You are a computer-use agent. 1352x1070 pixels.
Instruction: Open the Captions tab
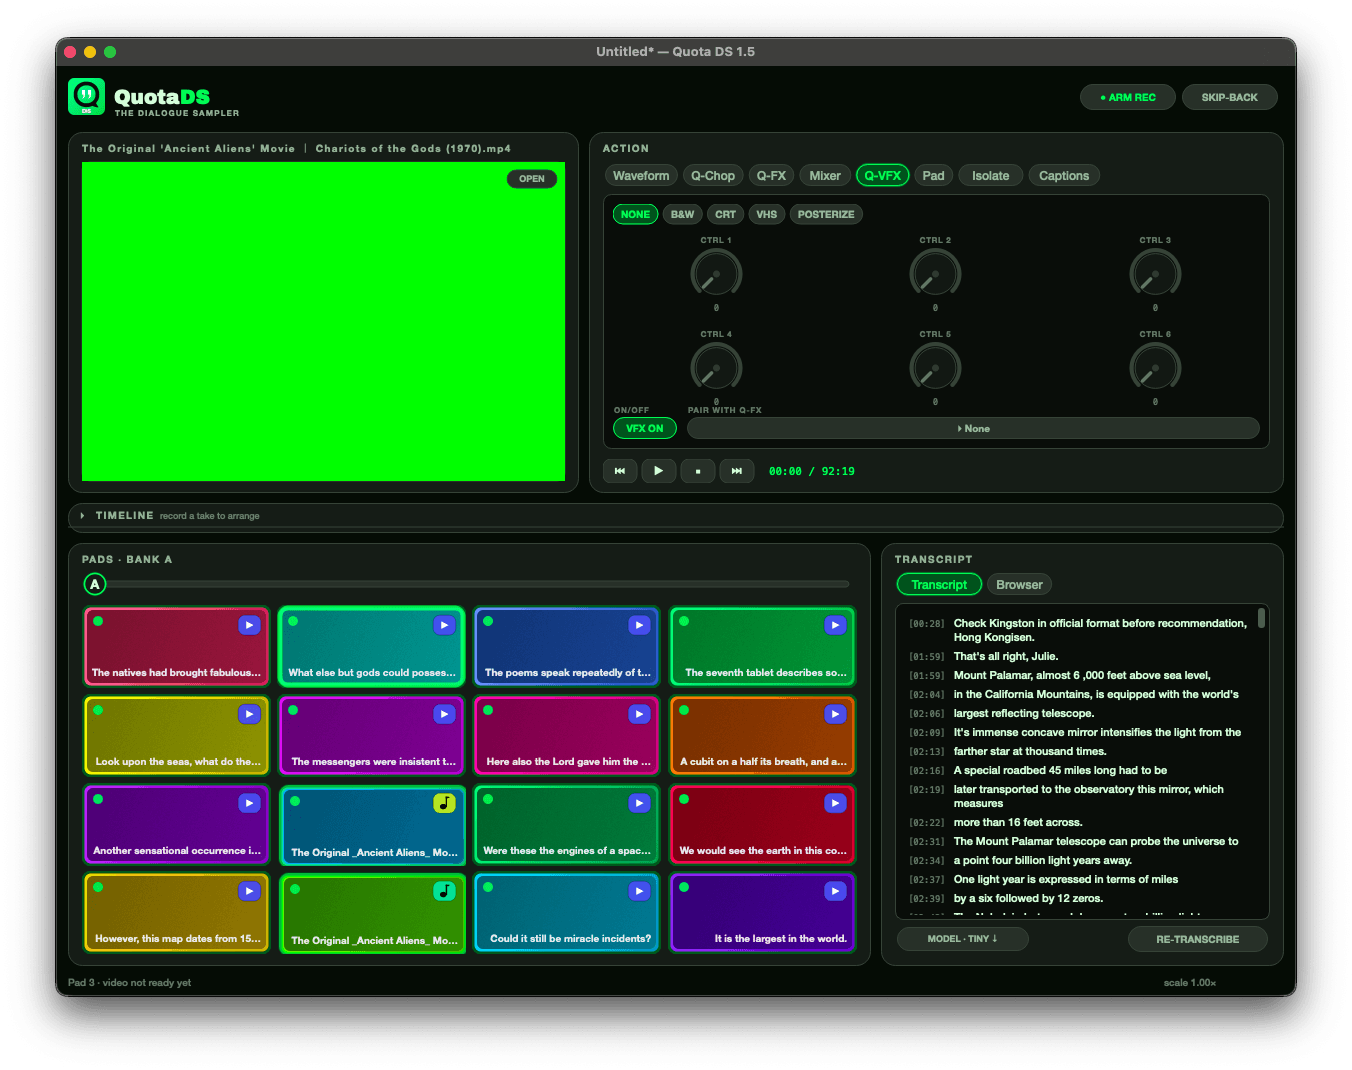1064,176
